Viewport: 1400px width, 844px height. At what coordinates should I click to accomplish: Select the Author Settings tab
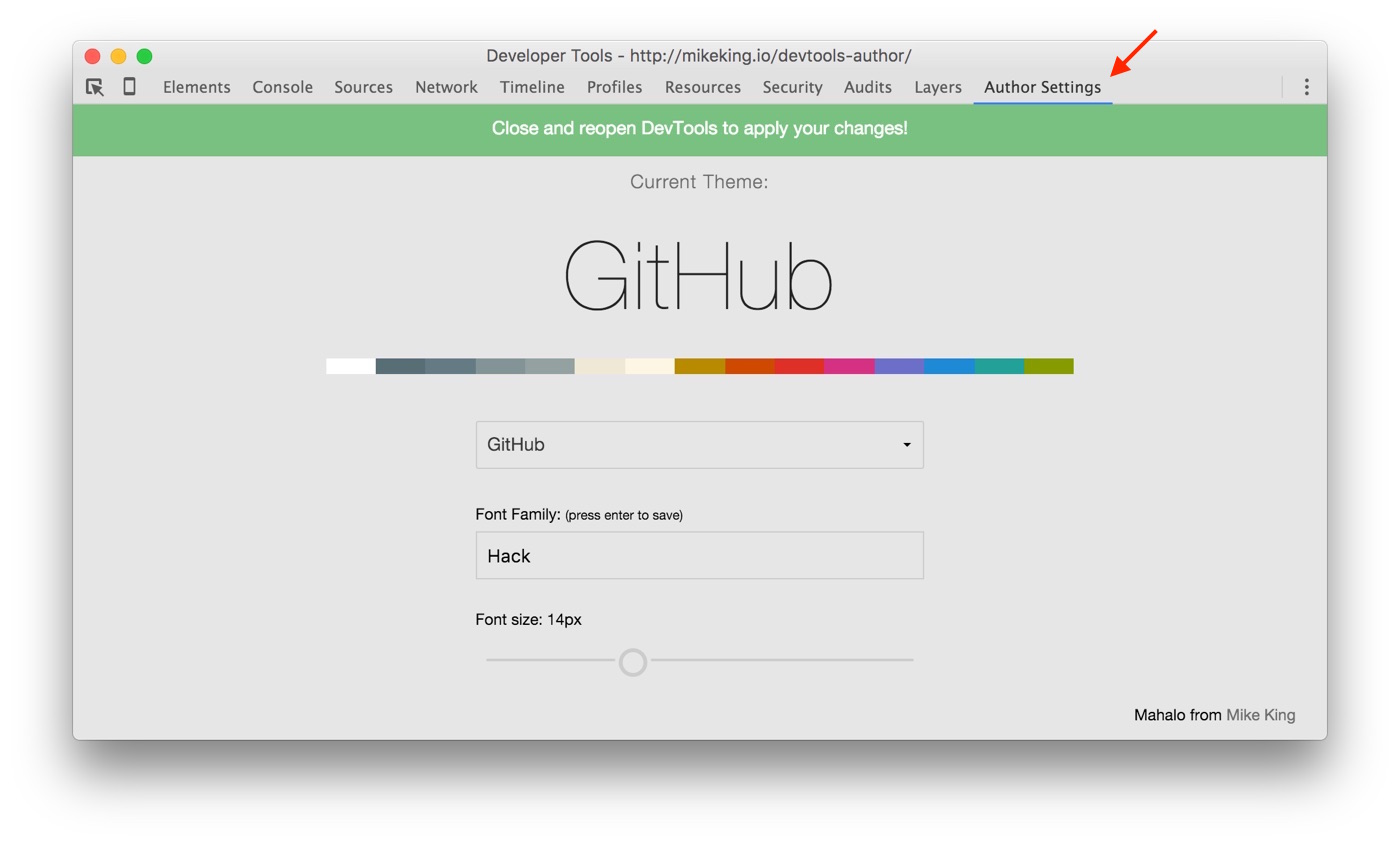[1043, 87]
